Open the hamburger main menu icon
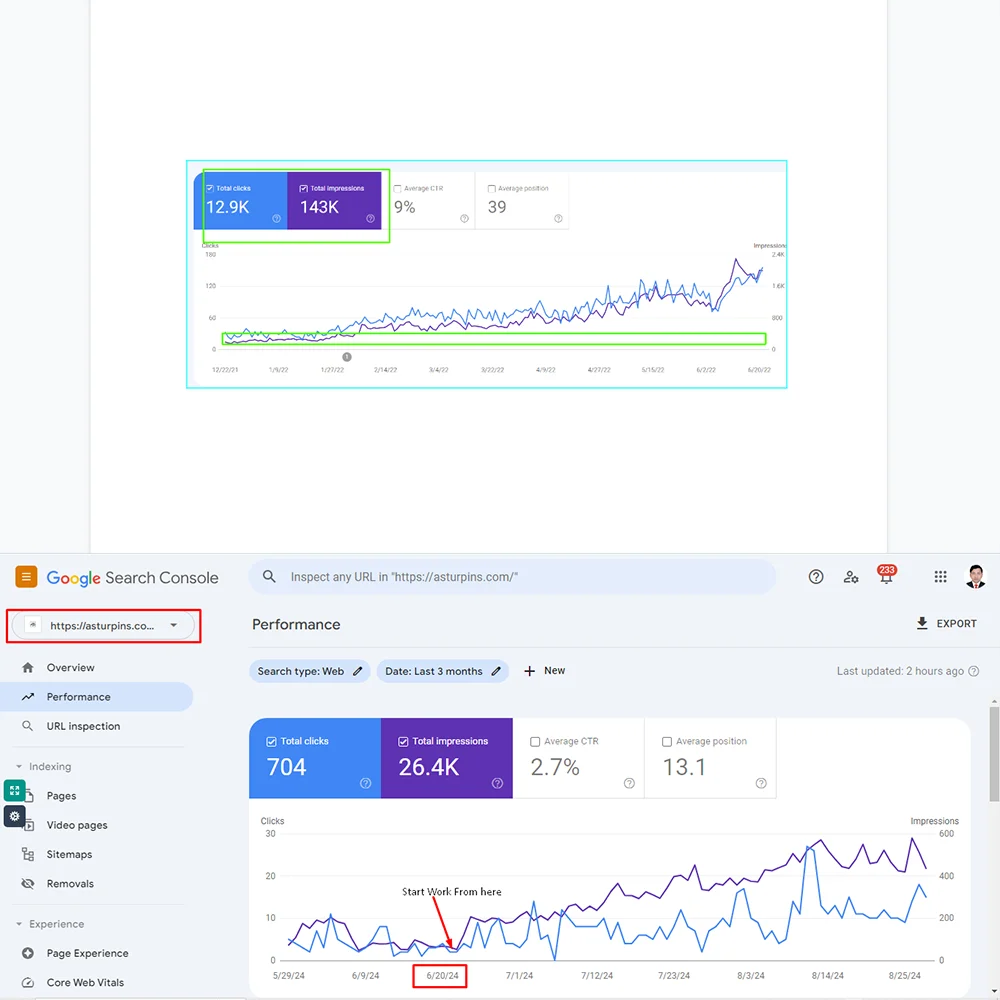 point(26,577)
